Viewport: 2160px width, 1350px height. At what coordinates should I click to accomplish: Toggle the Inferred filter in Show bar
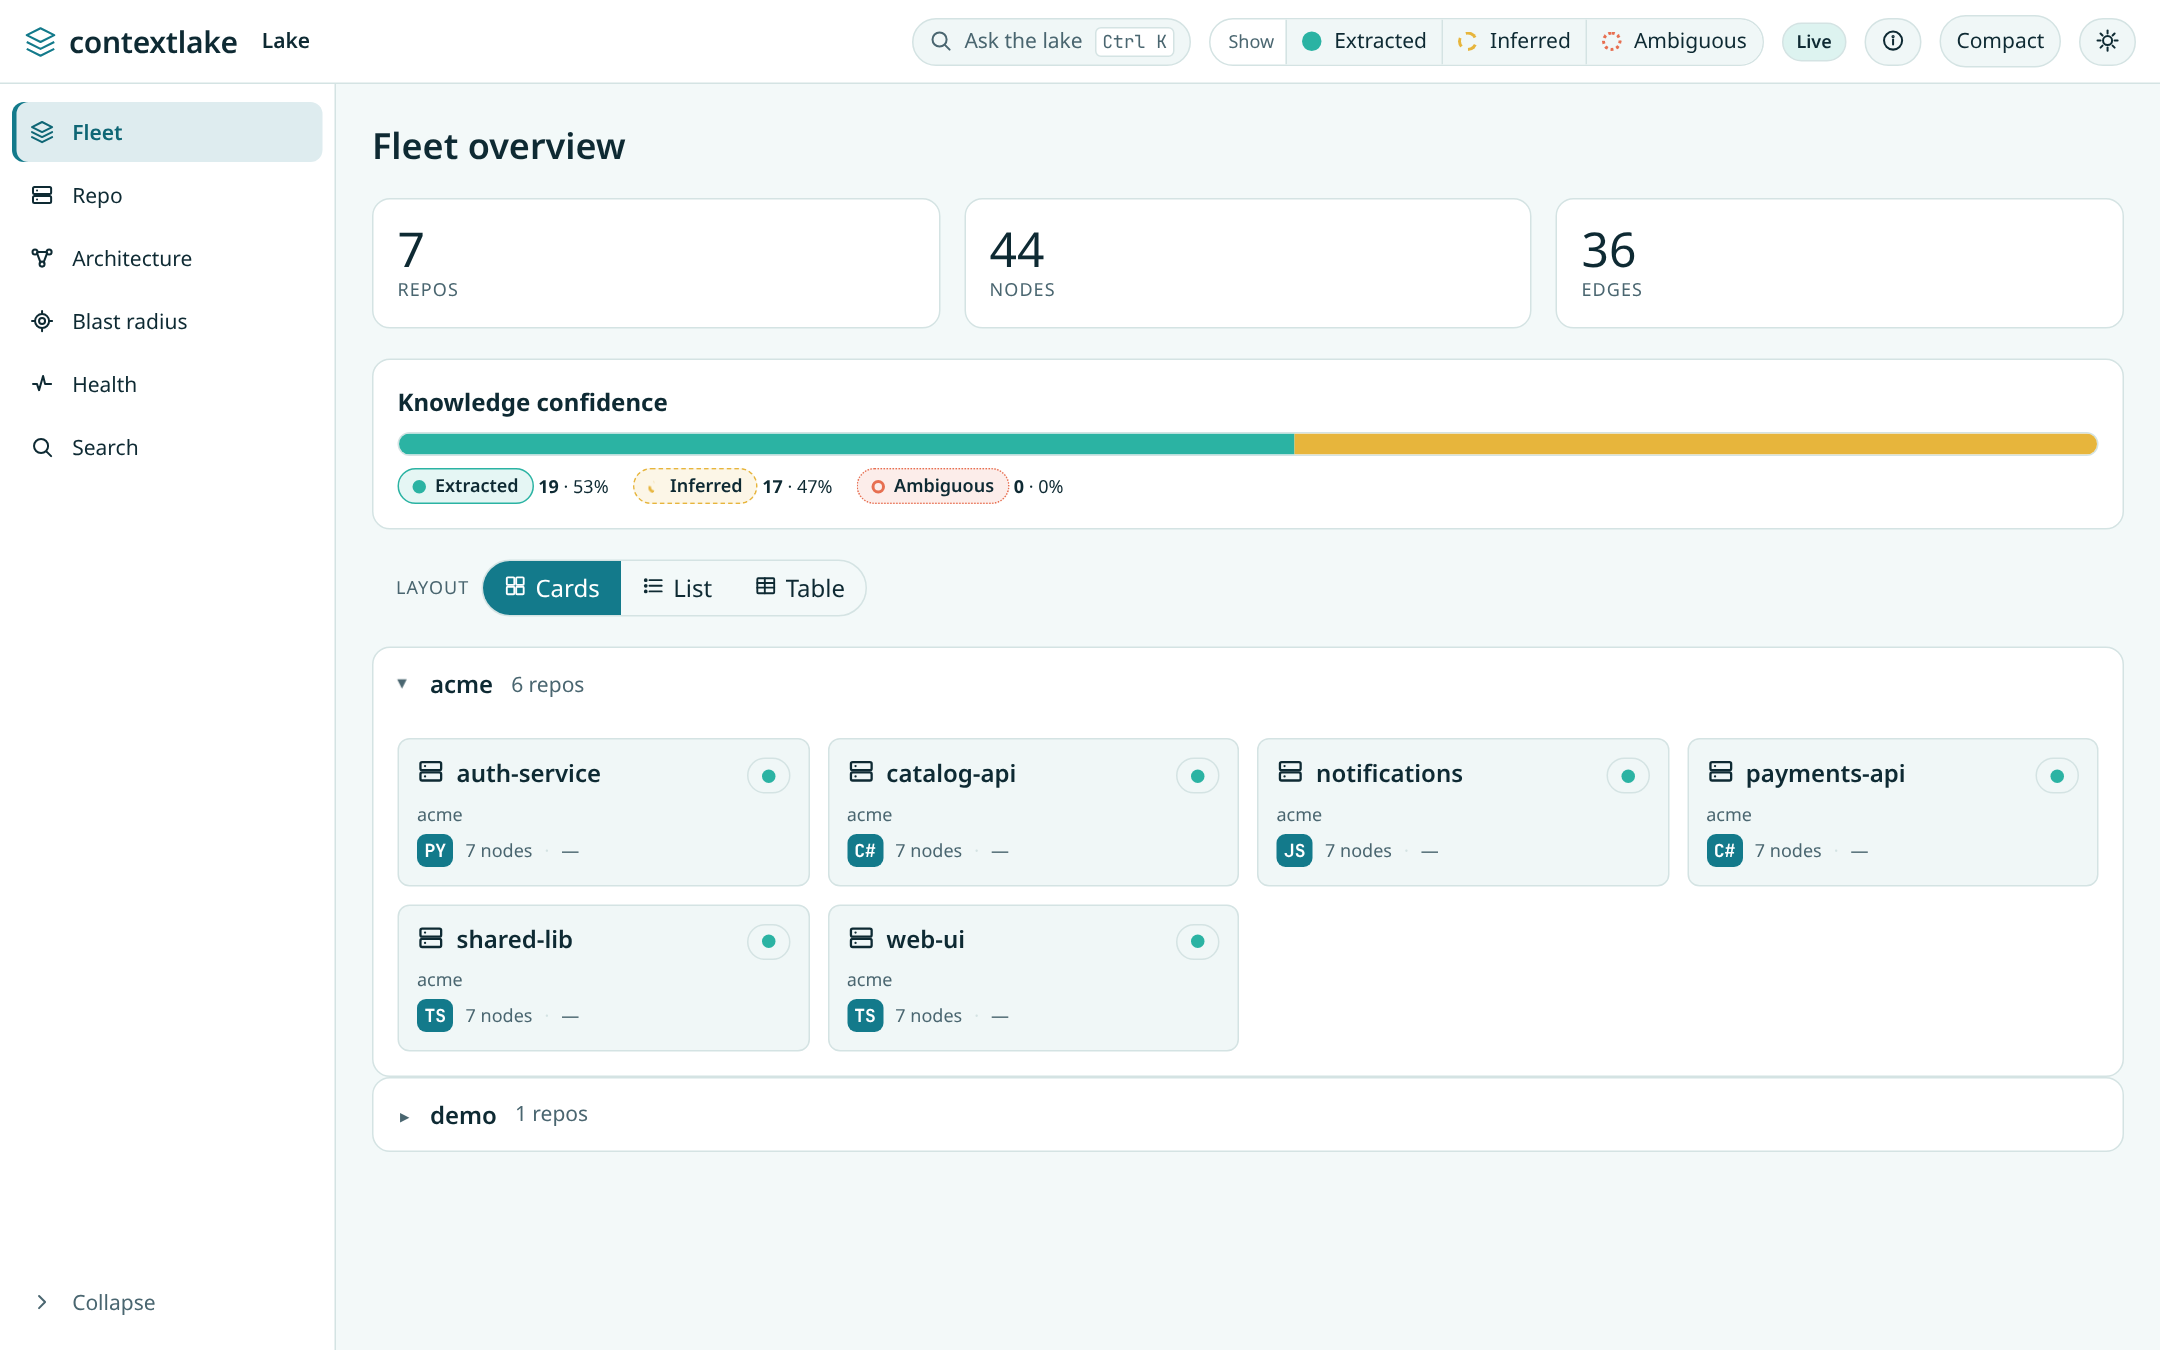click(x=1514, y=41)
